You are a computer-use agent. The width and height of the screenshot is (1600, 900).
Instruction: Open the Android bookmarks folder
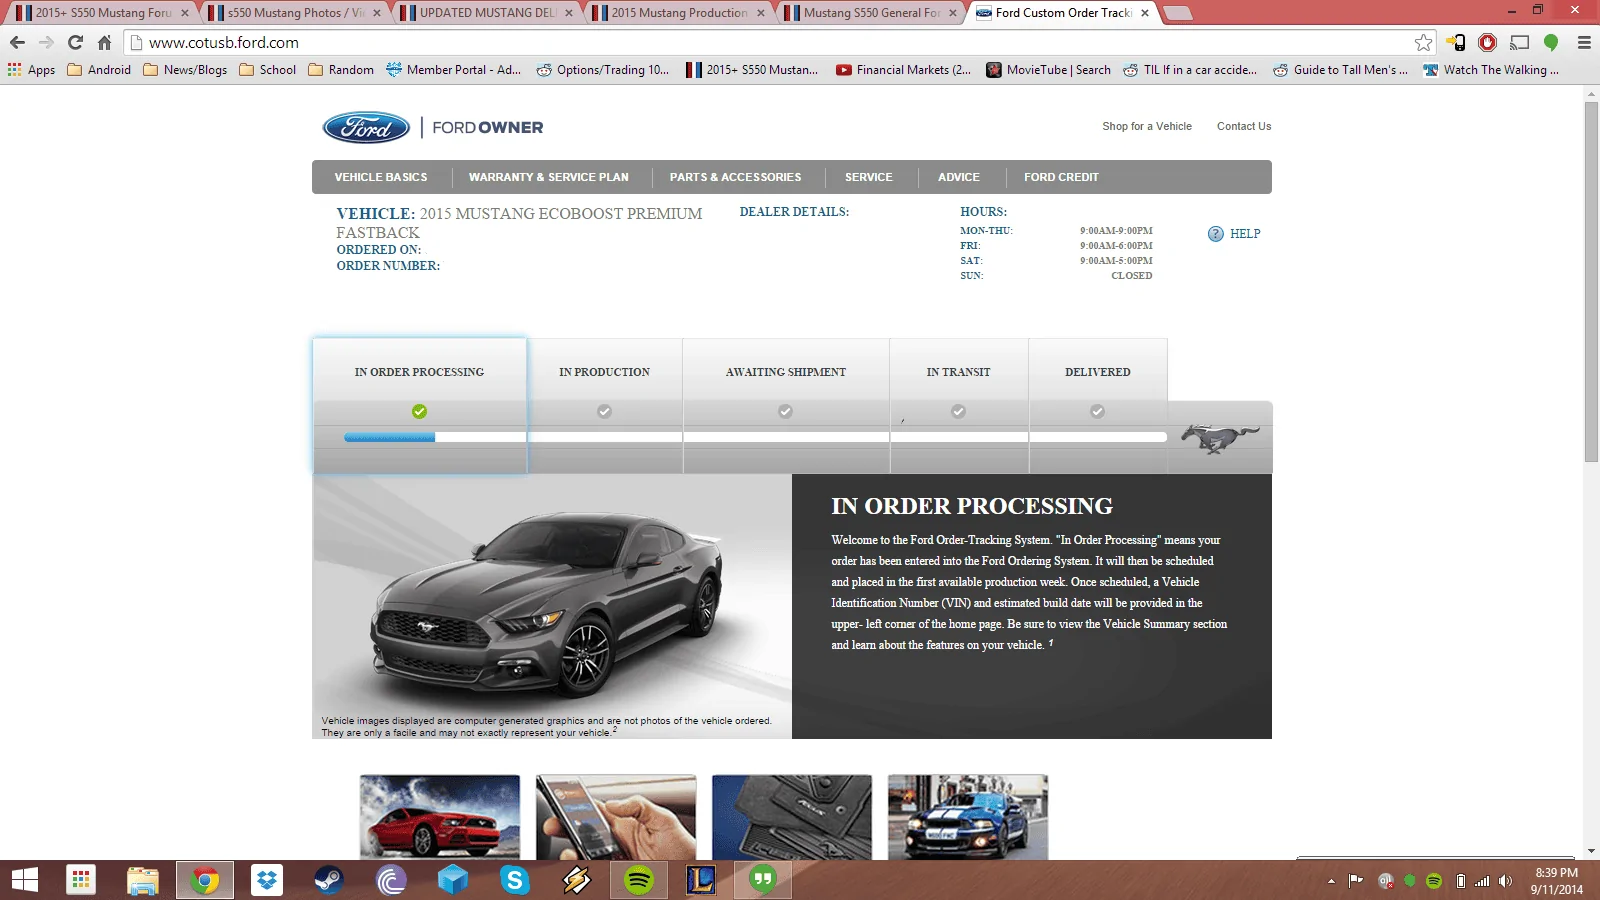point(99,70)
